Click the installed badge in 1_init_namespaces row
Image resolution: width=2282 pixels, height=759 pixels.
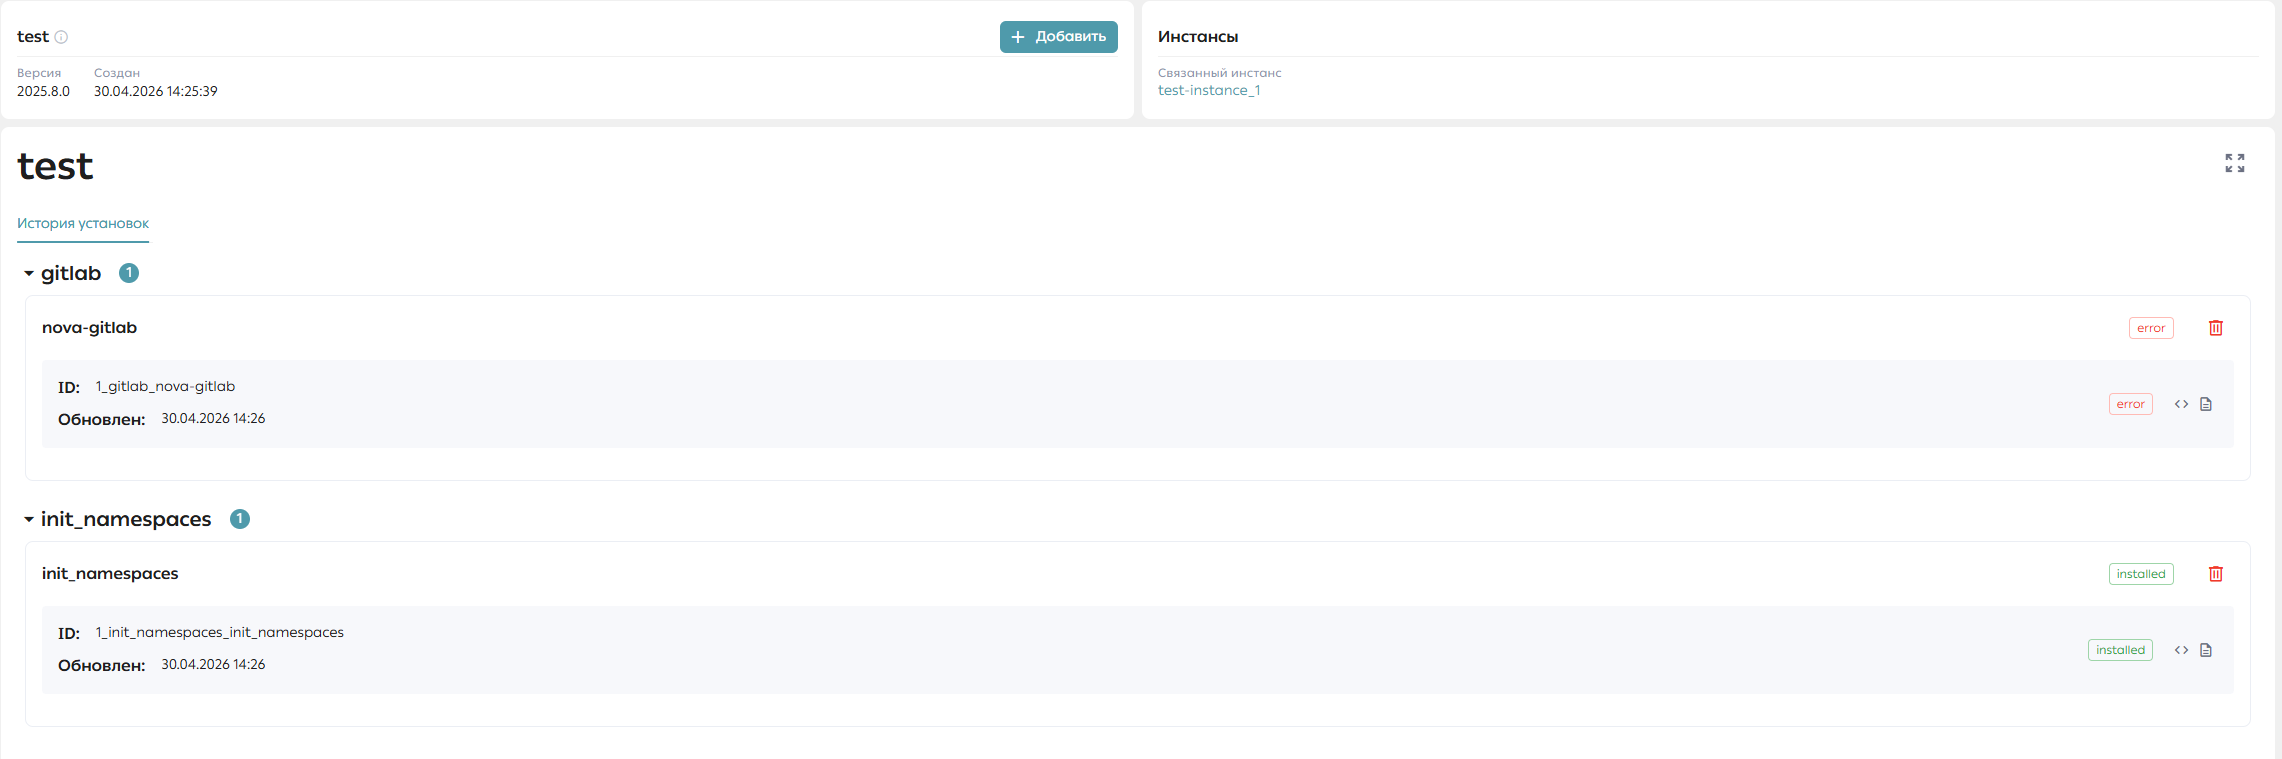pyautogui.click(x=2120, y=650)
